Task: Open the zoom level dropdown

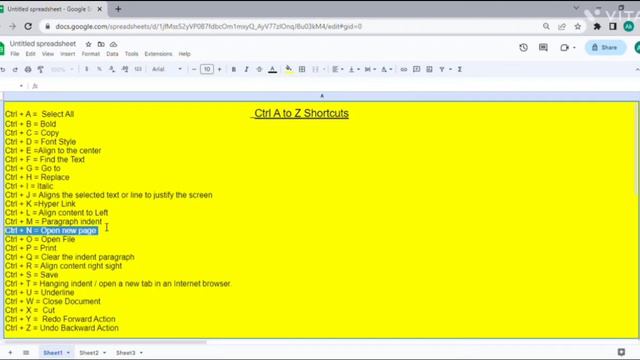Action: click(62, 69)
